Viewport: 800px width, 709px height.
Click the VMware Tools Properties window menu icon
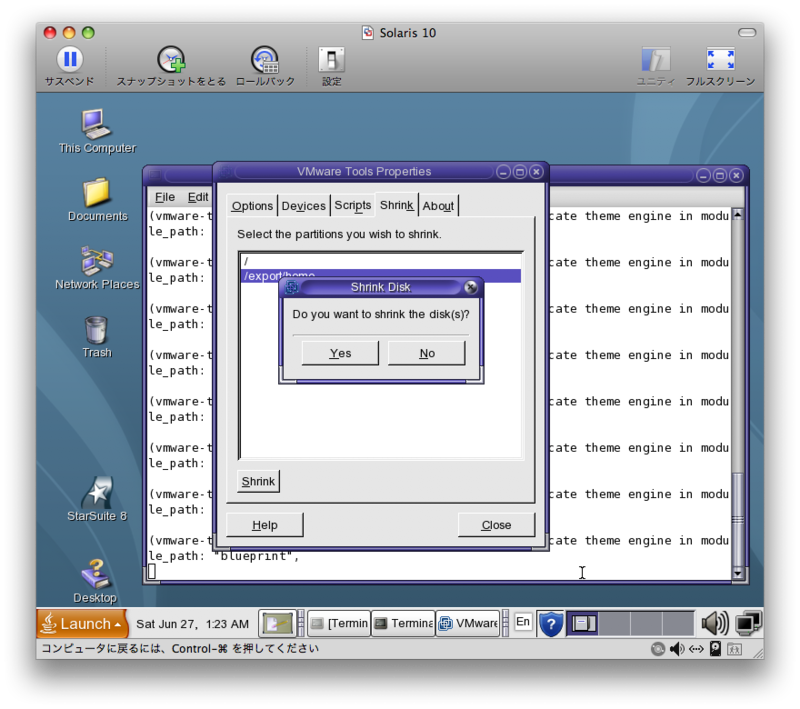point(225,172)
